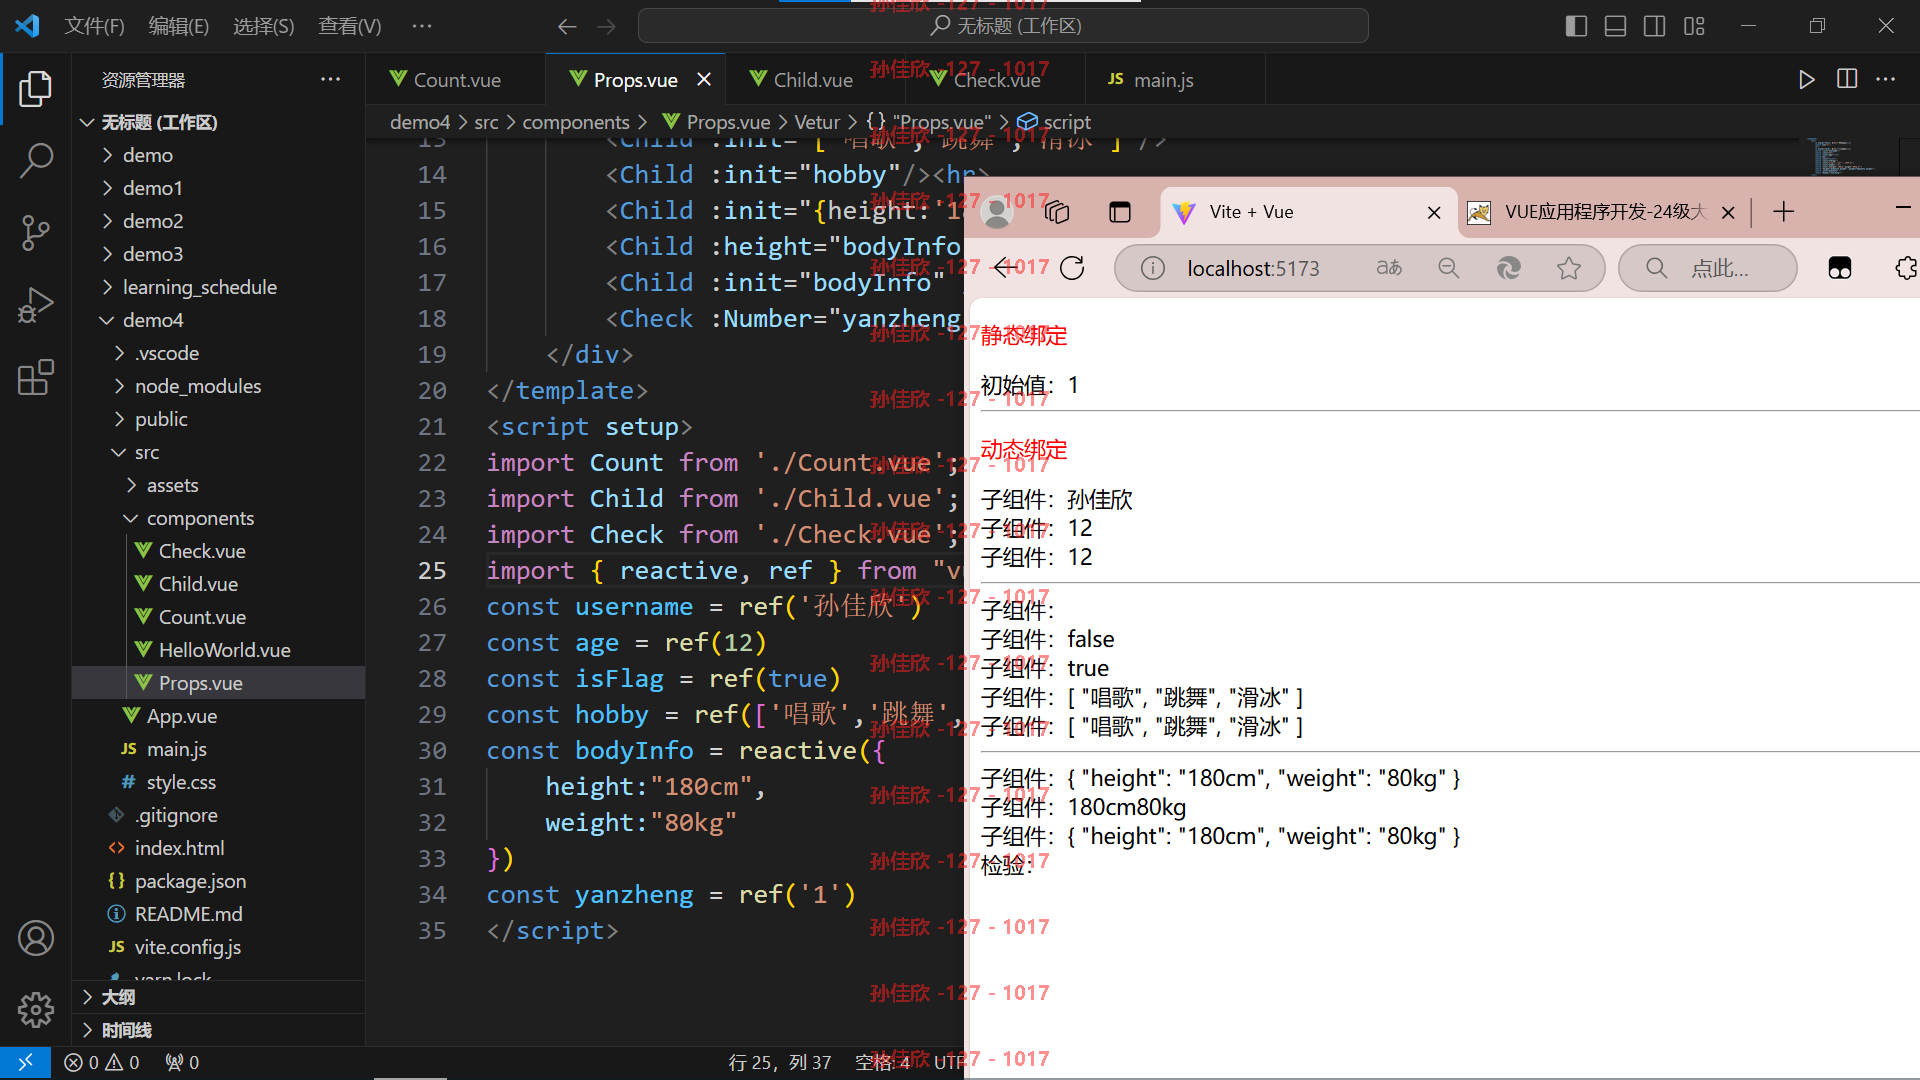Switch to the Child.vue editor tab
This screenshot has width=1920, height=1080.
click(x=812, y=80)
